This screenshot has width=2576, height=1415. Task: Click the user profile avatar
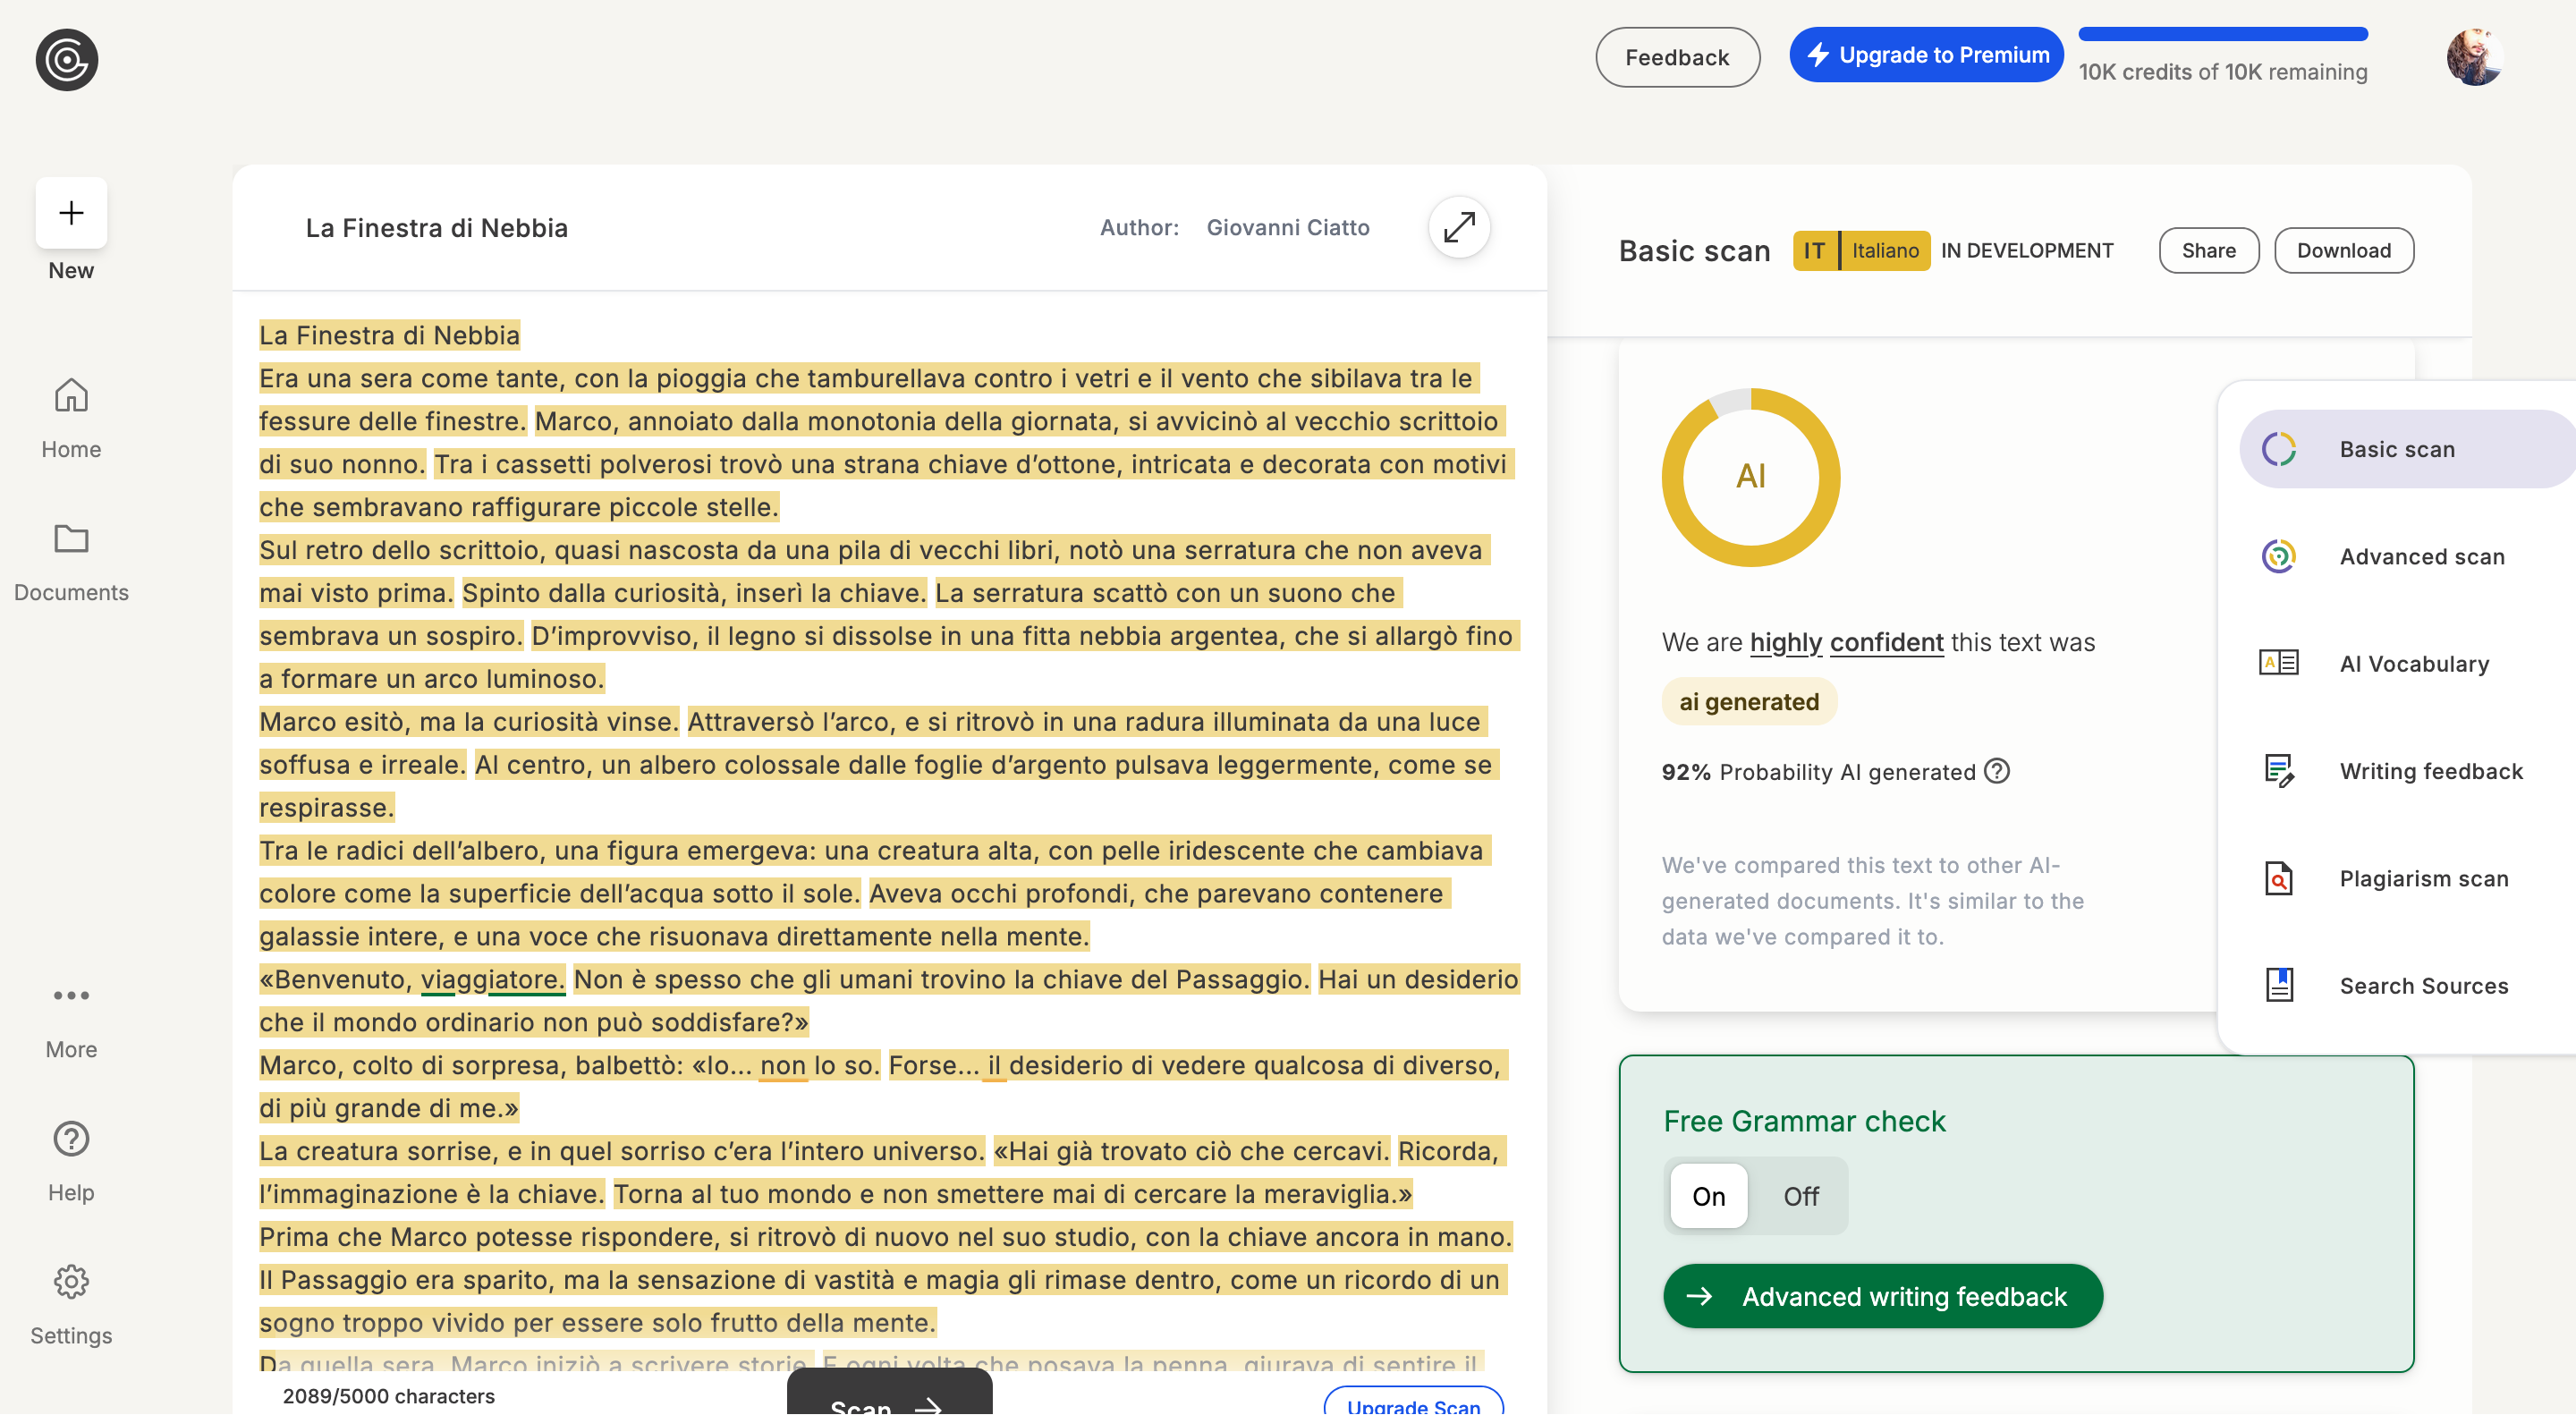click(2474, 57)
